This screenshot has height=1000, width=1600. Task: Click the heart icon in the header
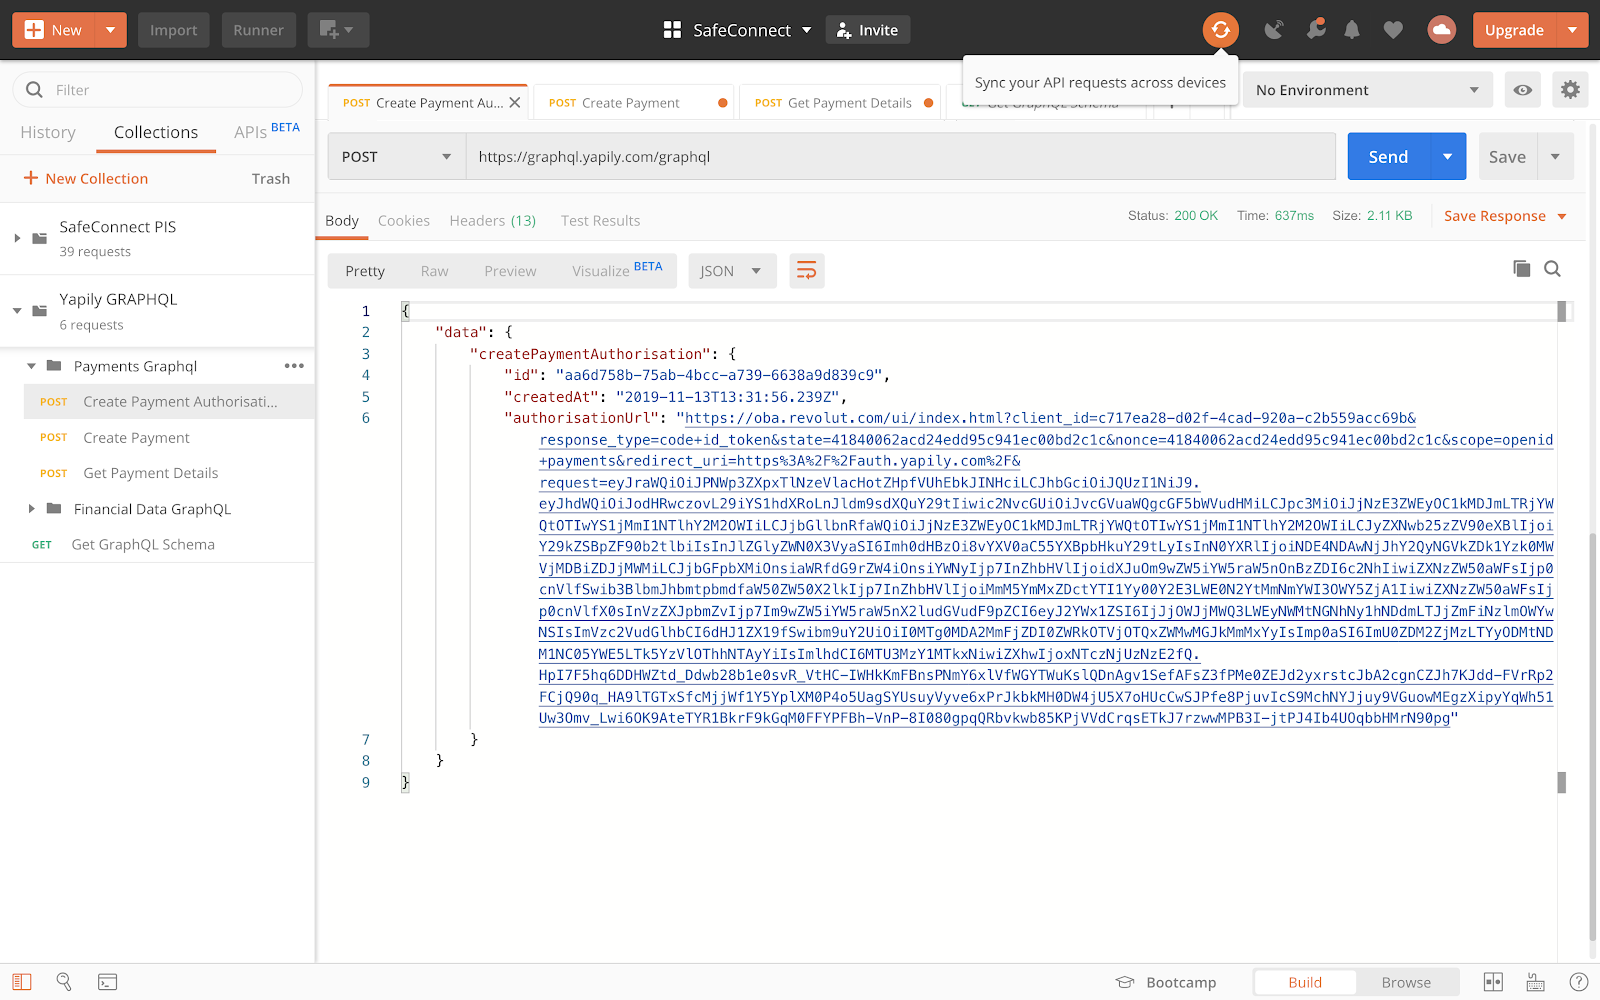pyautogui.click(x=1393, y=30)
